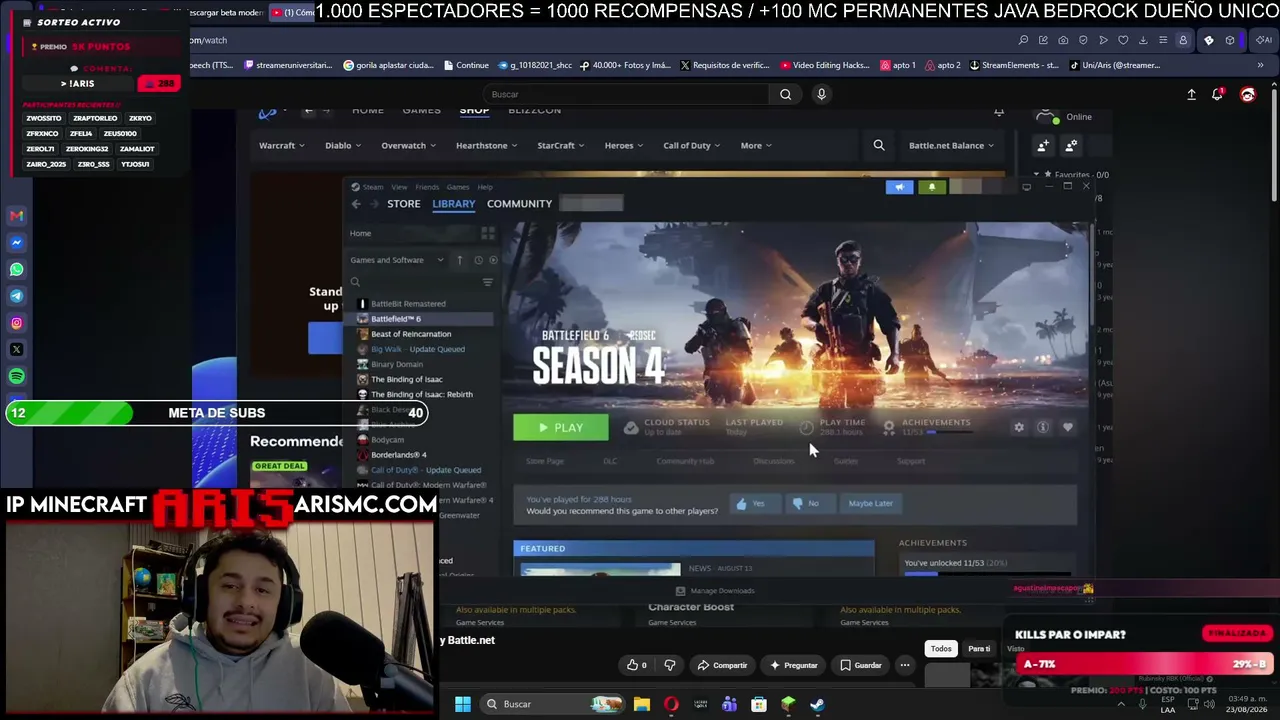
Task: Click the recent activity clock icon in Steam library
Action: (478, 260)
